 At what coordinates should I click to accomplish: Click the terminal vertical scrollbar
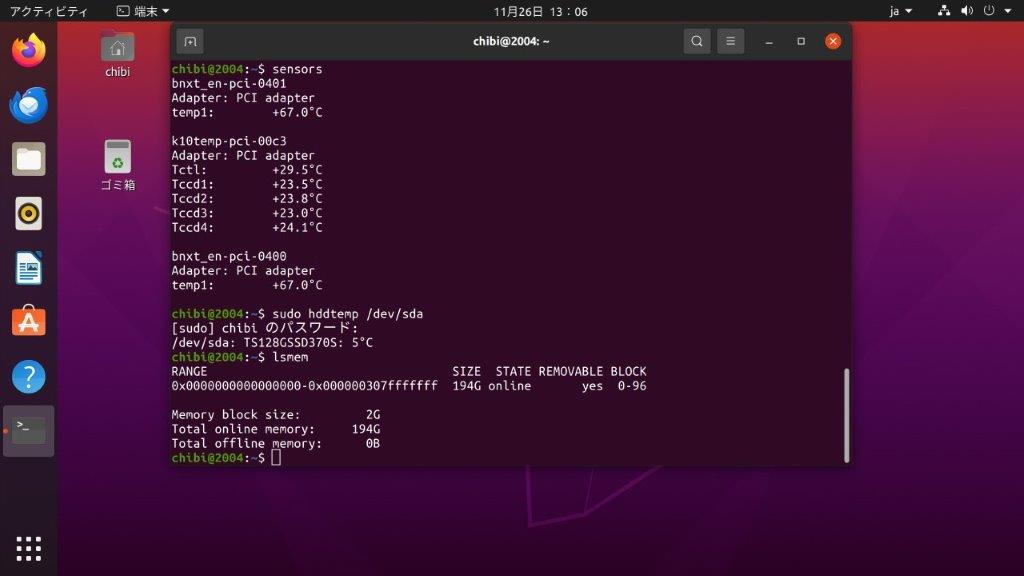[x=846, y=414]
